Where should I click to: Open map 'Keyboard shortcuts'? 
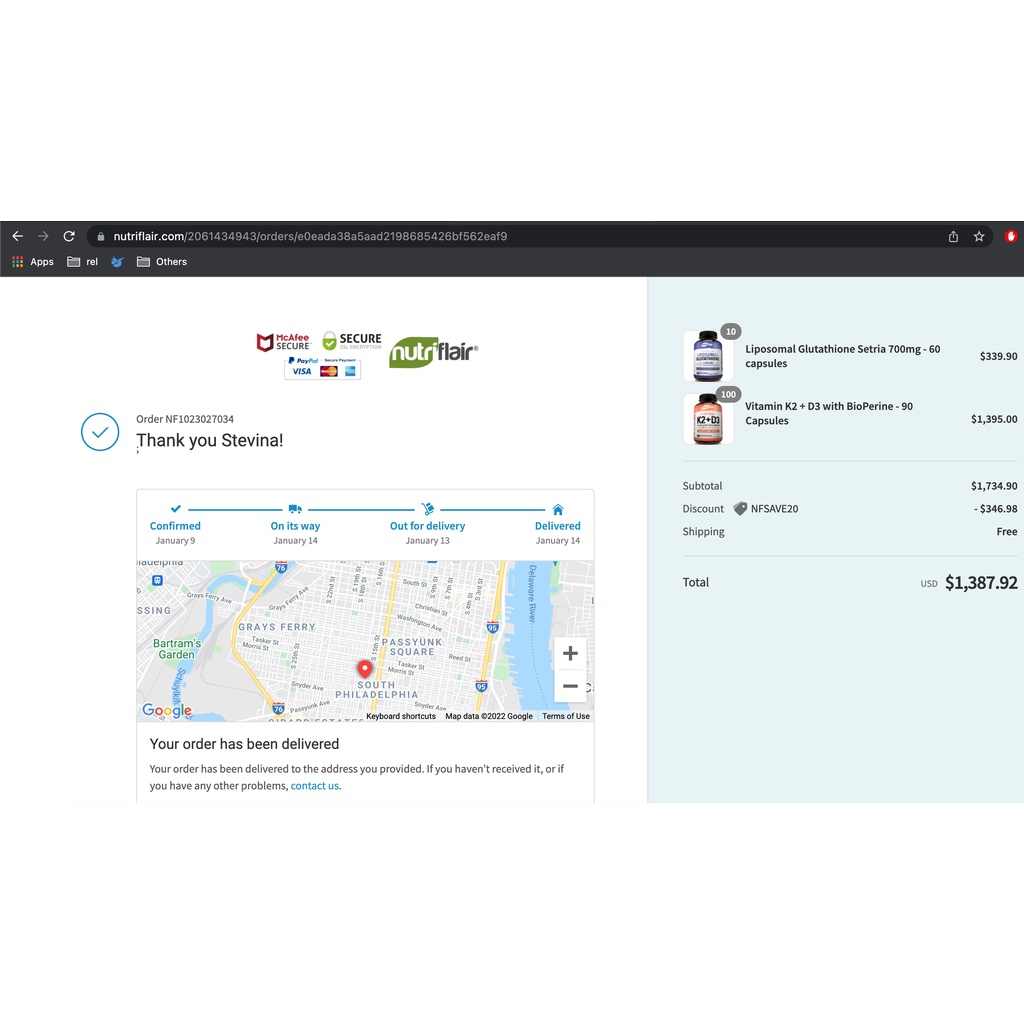(x=400, y=716)
